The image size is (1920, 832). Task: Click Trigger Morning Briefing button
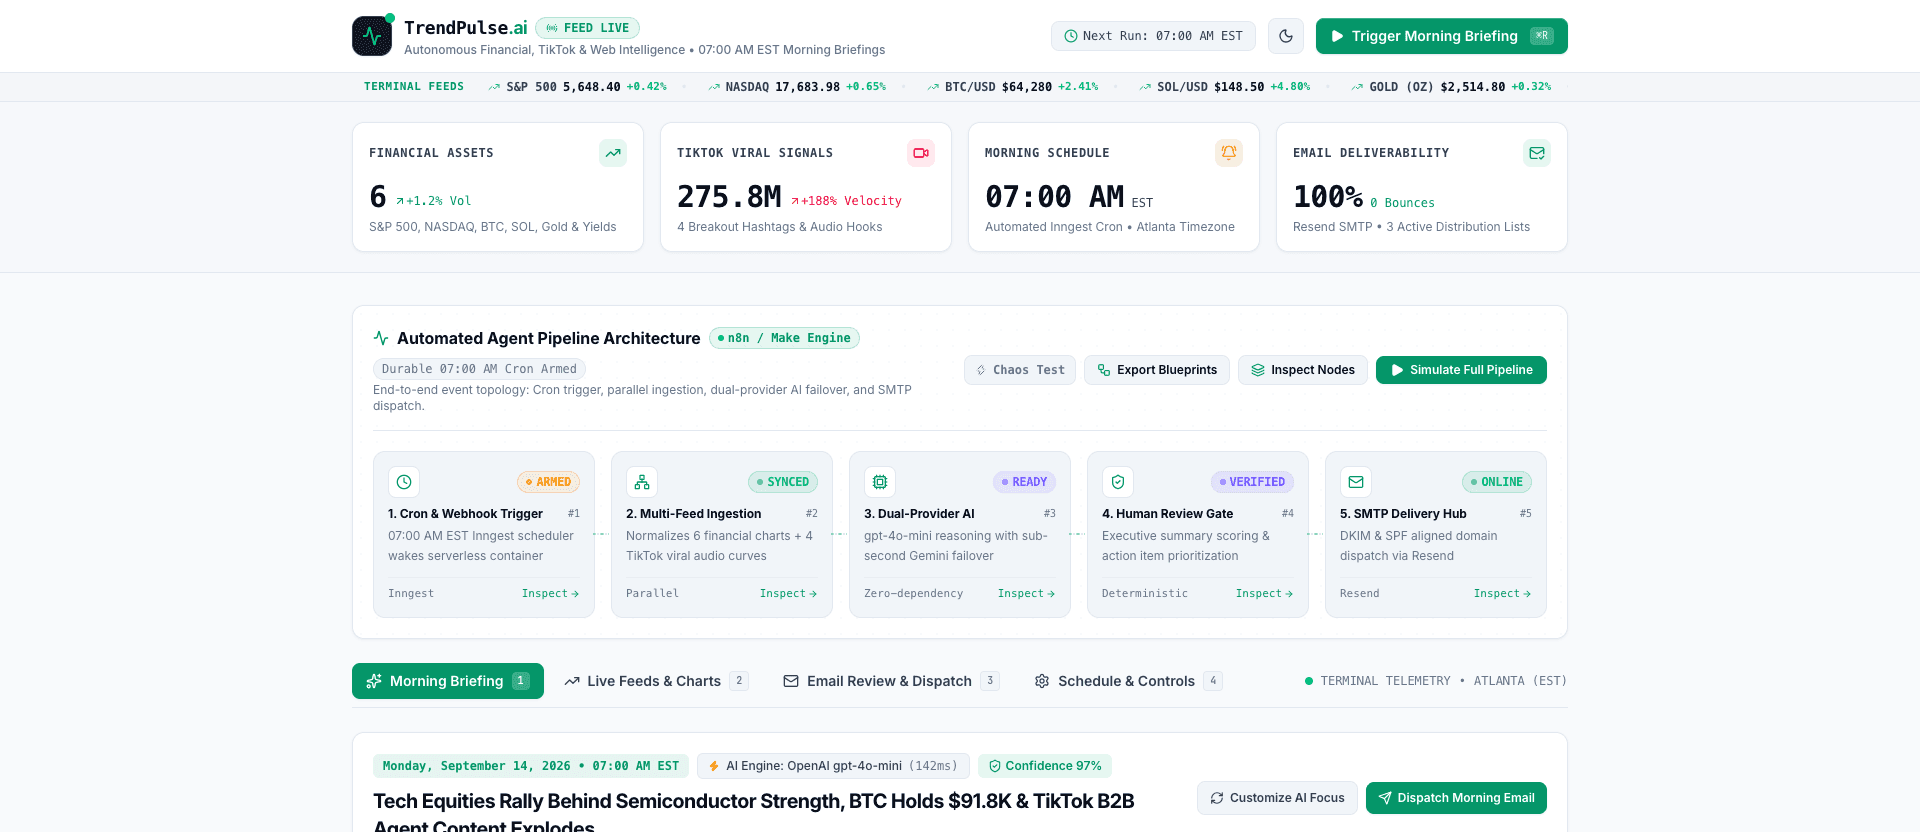click(x=1441, y=36)
